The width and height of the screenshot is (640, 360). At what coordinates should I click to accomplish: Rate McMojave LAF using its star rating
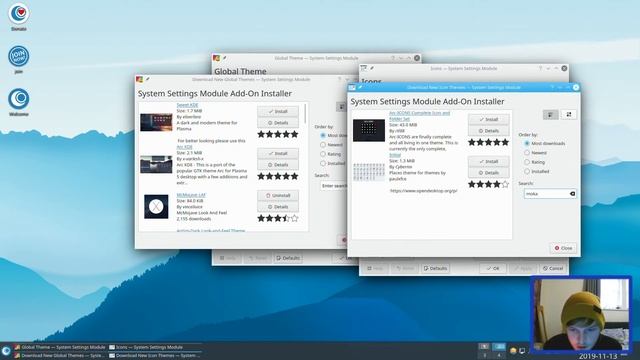pos(278,218)
